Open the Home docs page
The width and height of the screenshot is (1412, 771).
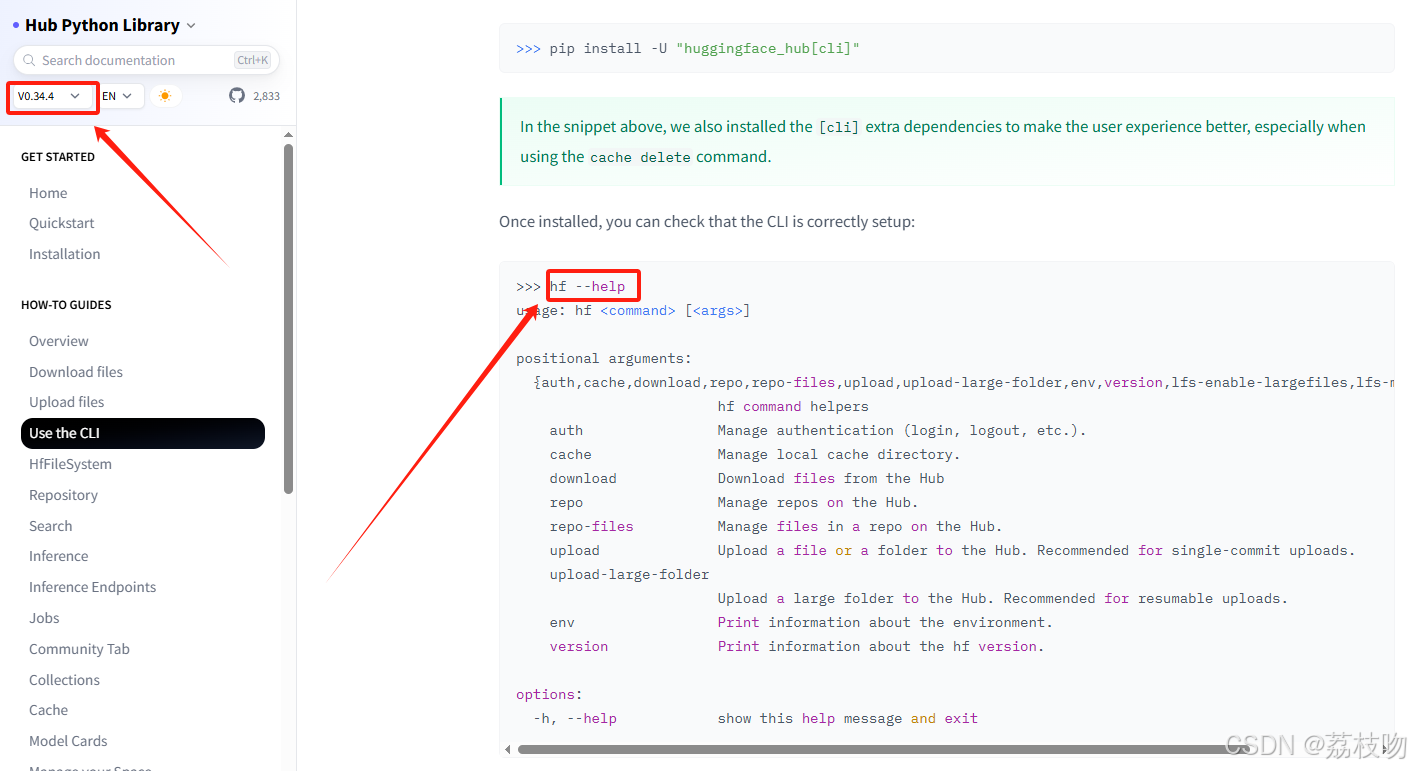48,193
